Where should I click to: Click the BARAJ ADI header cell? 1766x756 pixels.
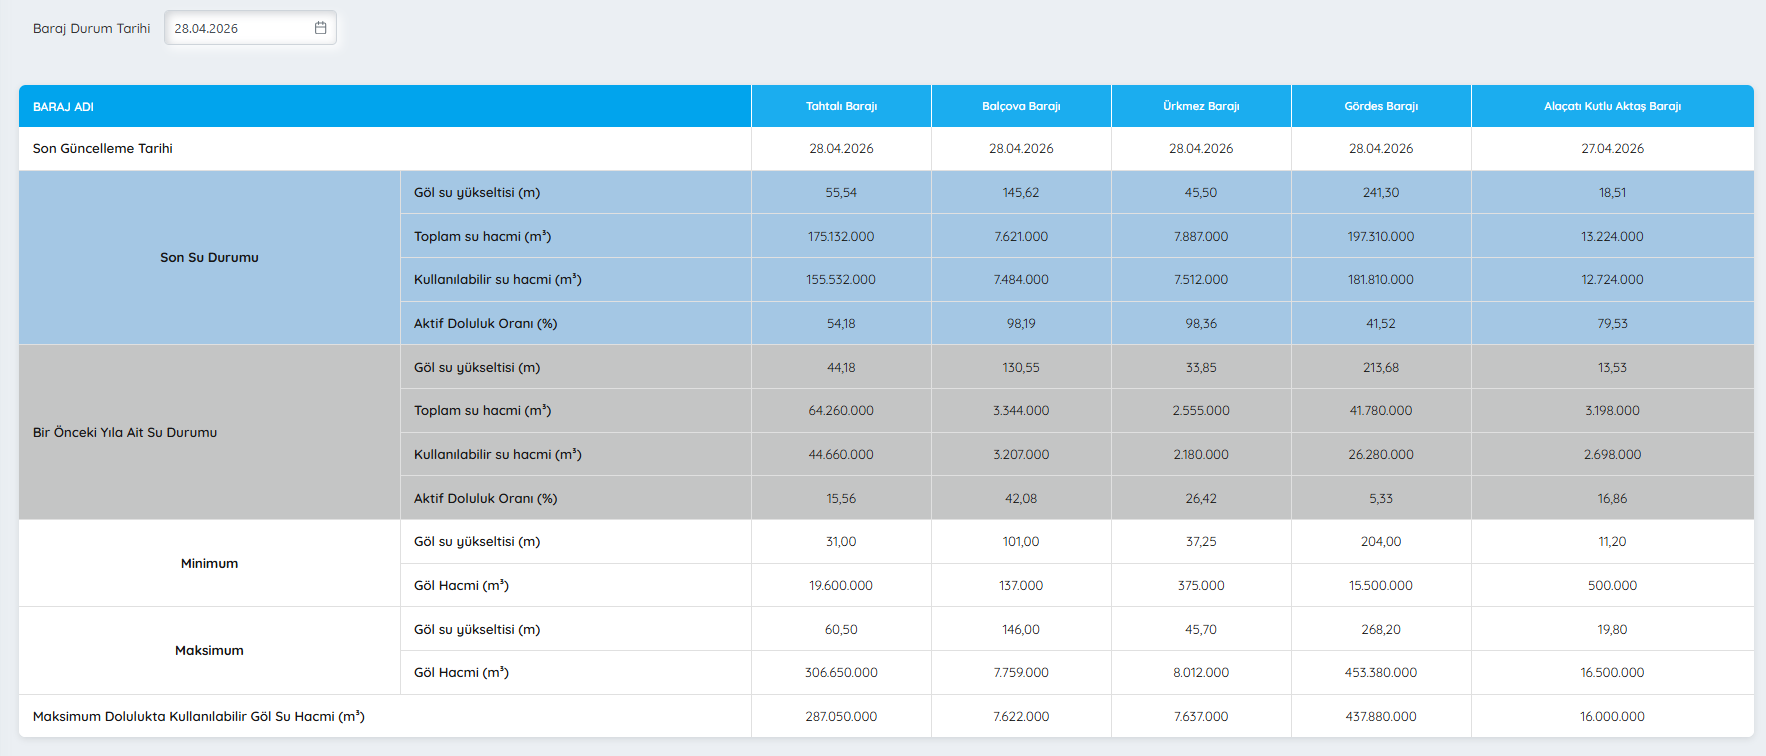[x=63, y=107]
